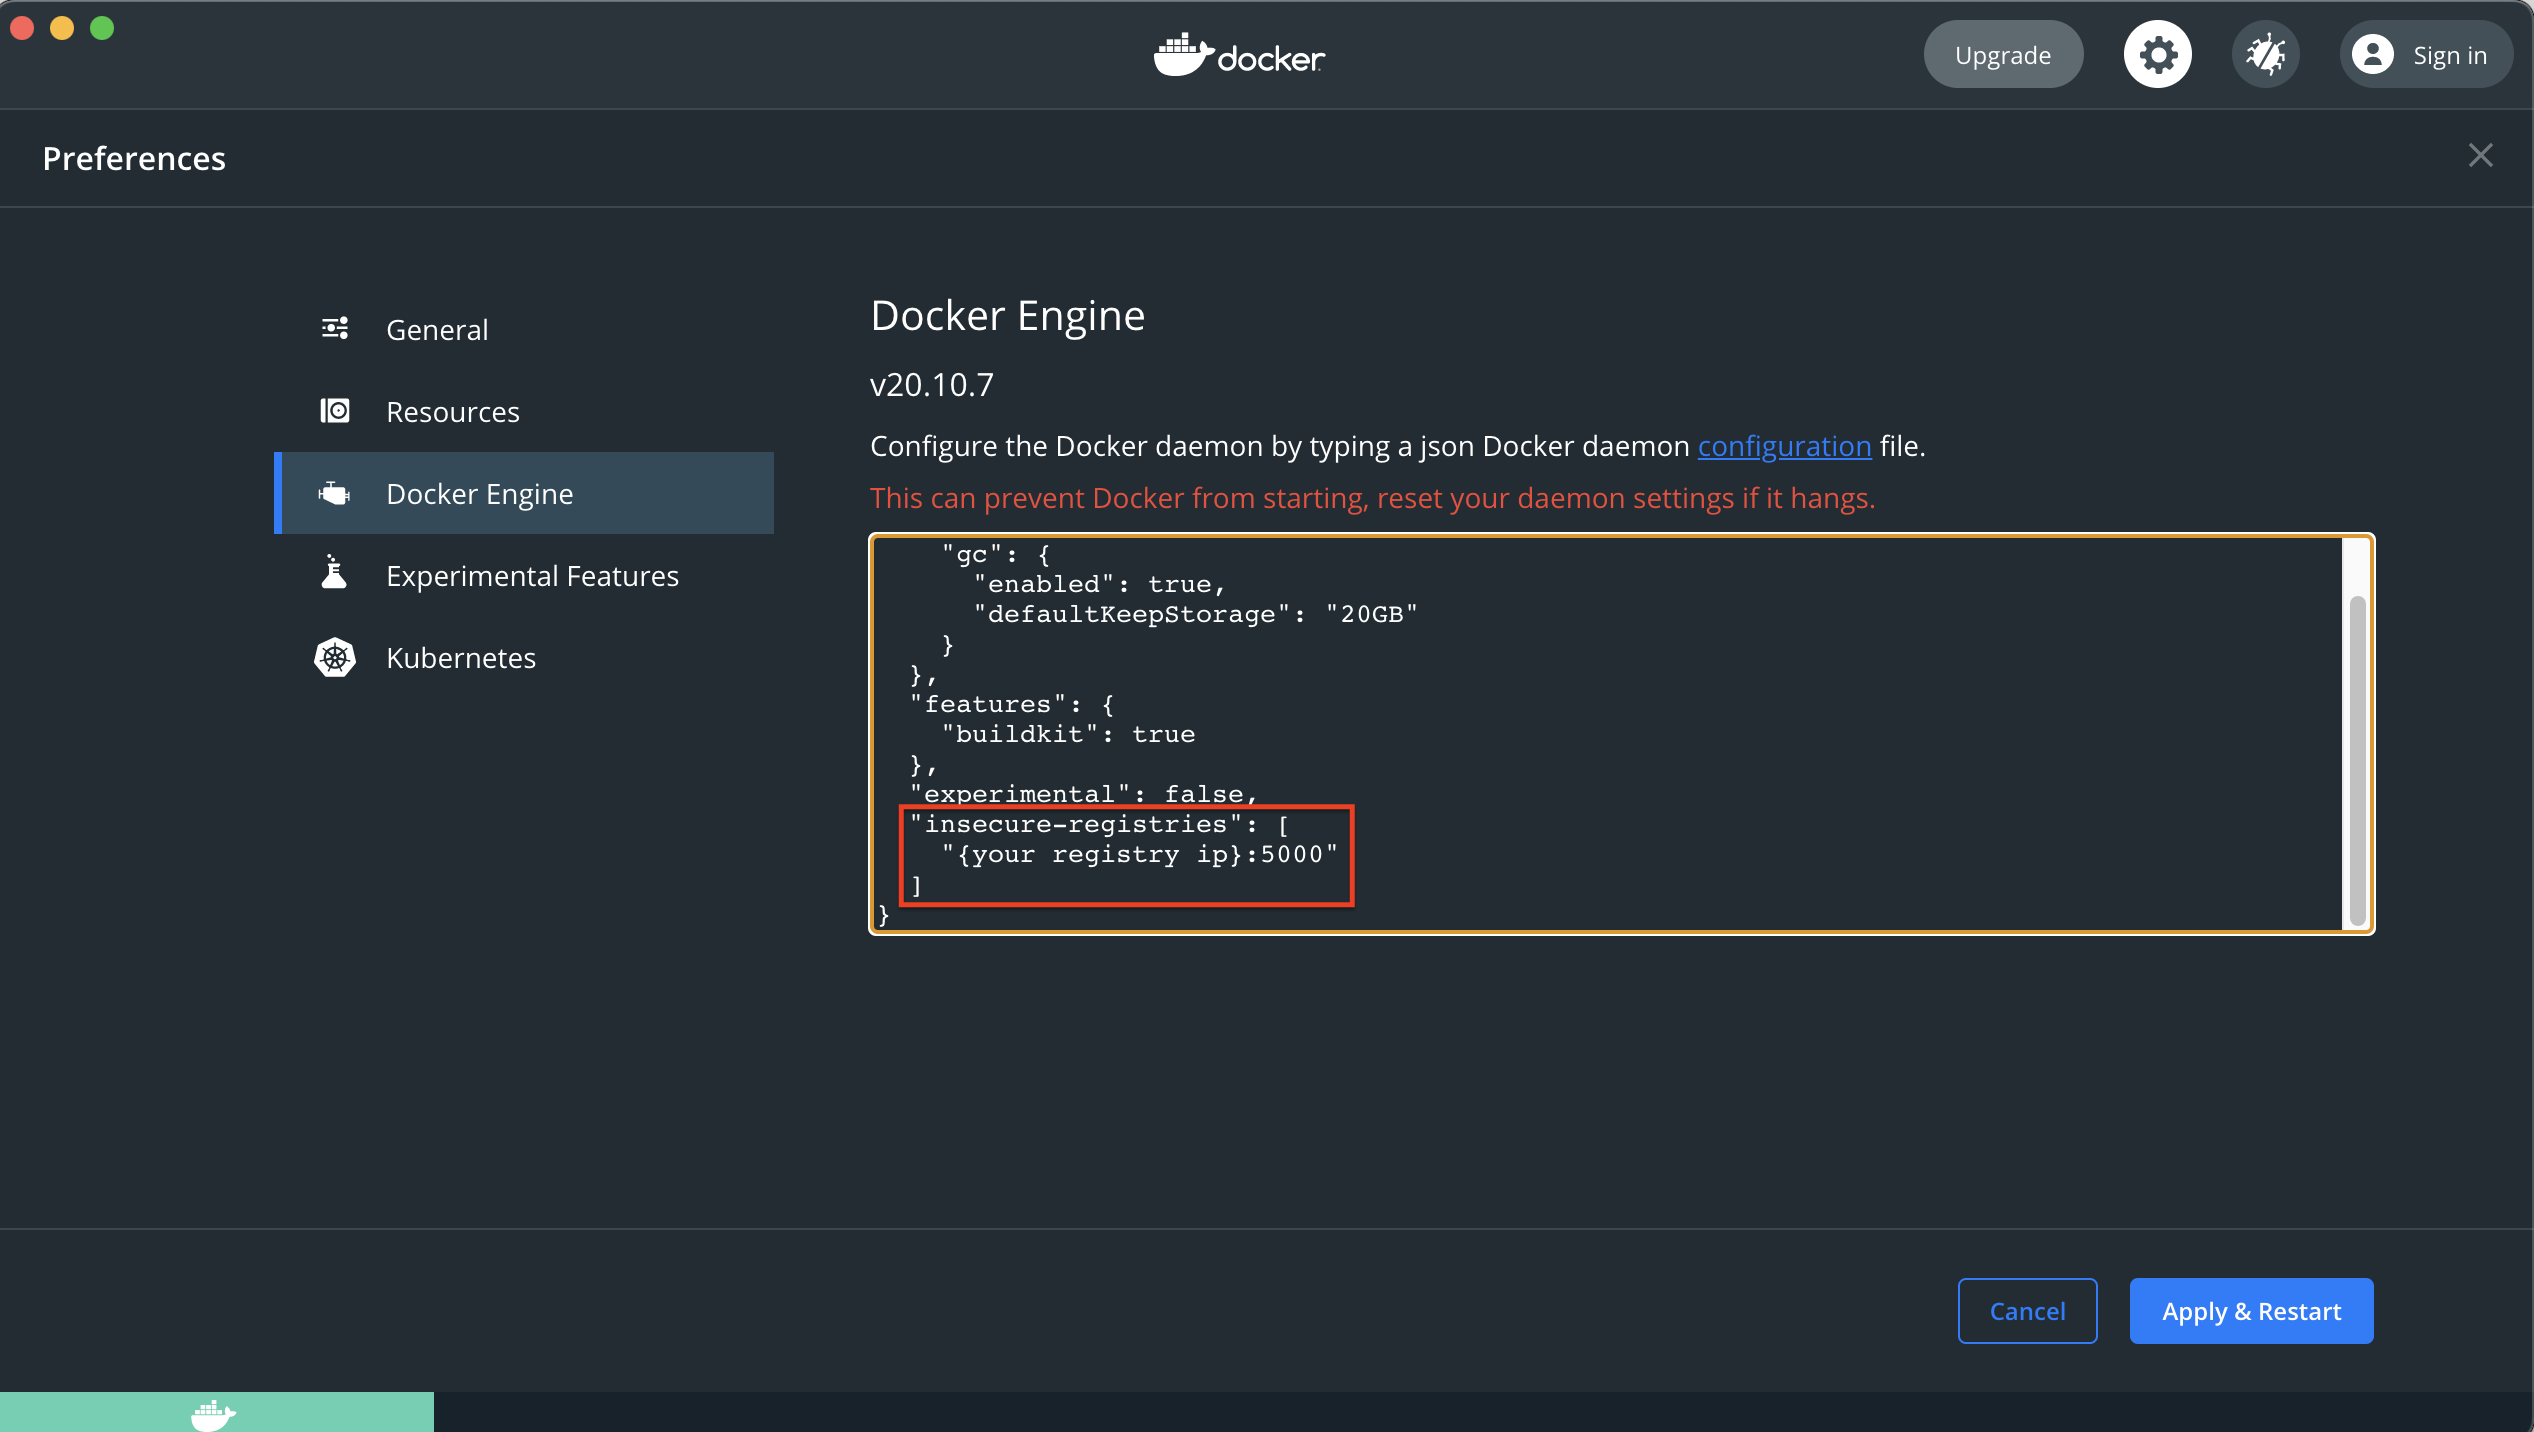Click the Upgrade button

2002,55
